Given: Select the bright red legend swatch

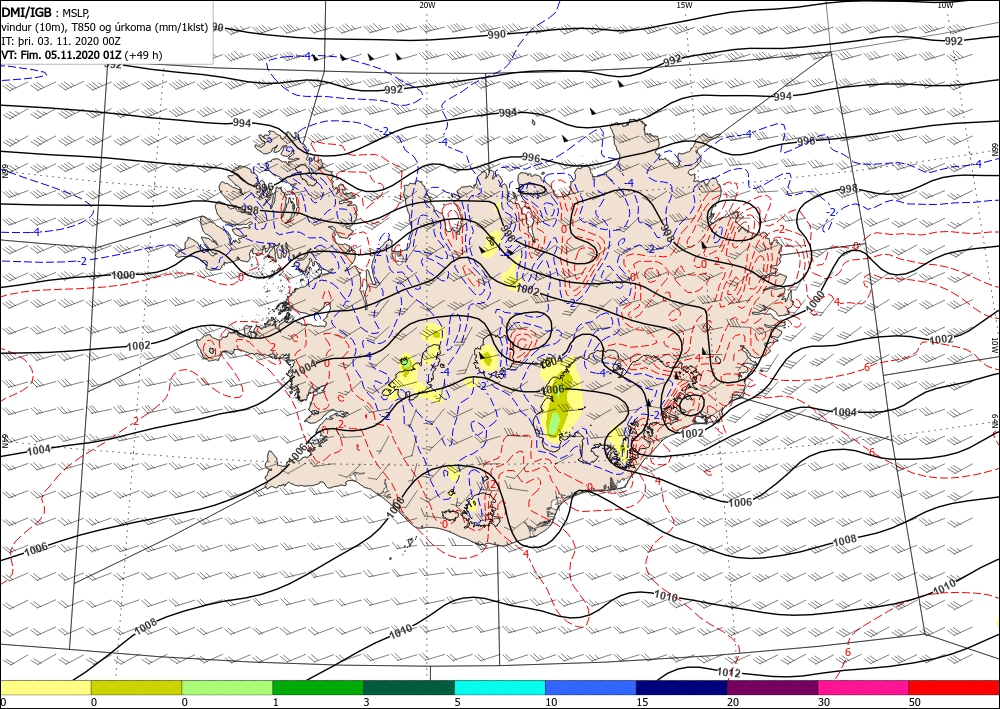Looking at the screenshot, I should pos(954,687).
